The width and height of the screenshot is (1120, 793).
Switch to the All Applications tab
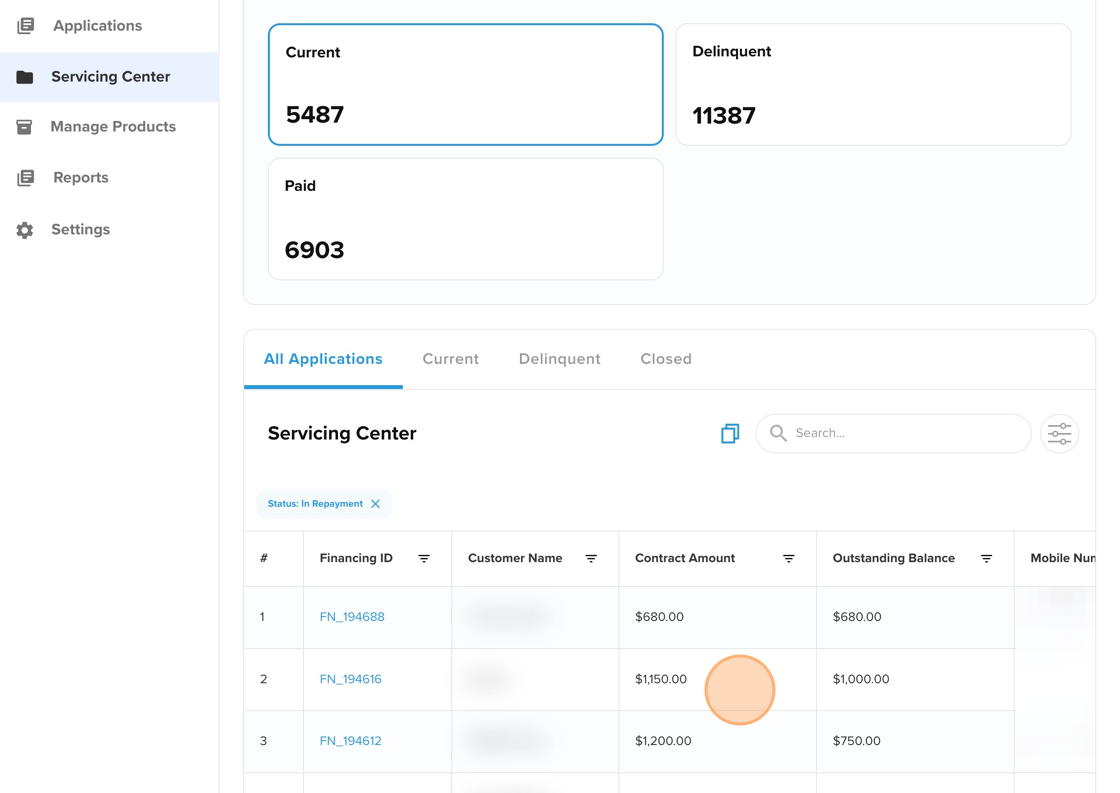click(x=323, y=359)
